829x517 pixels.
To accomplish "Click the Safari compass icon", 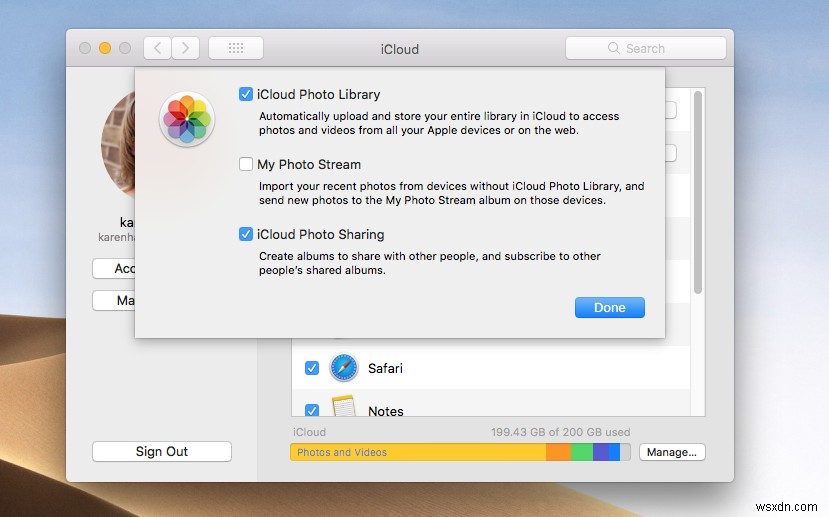I will click(344, 368).
